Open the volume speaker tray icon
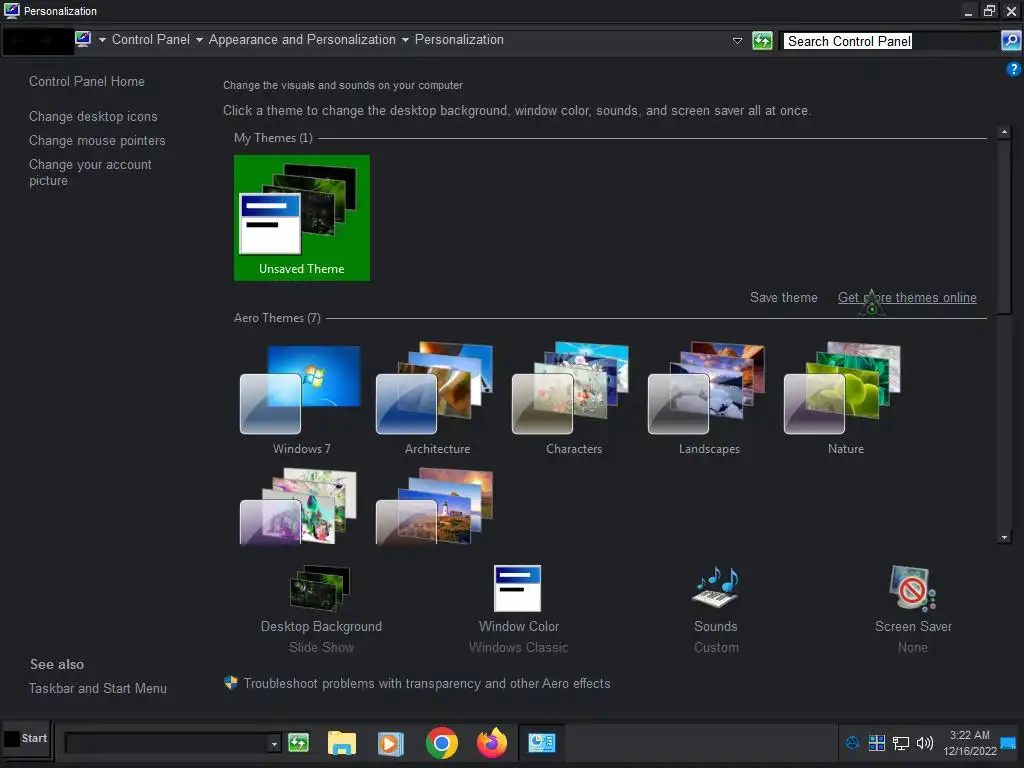1024x768 pixels. click(x=925, y=743)
